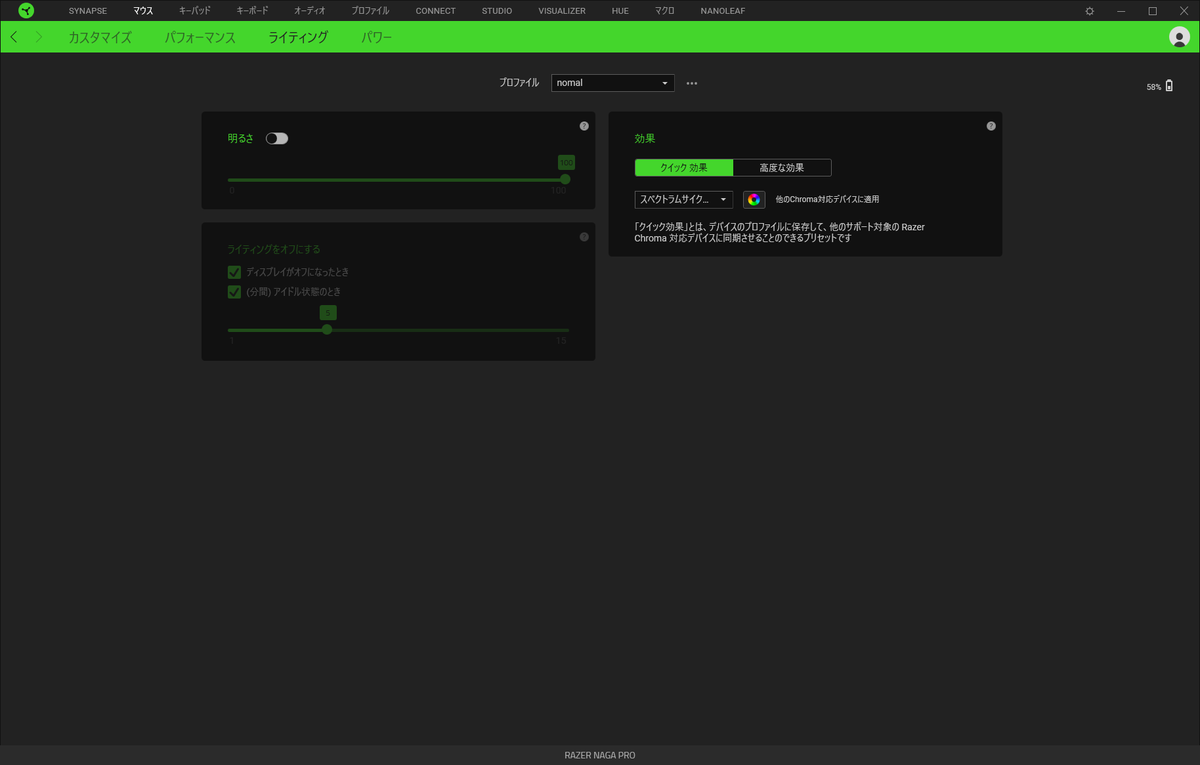Viewport: 1200px width, 765px height.
Task: Select the クイック効果 button
Action: coord(684,168)
